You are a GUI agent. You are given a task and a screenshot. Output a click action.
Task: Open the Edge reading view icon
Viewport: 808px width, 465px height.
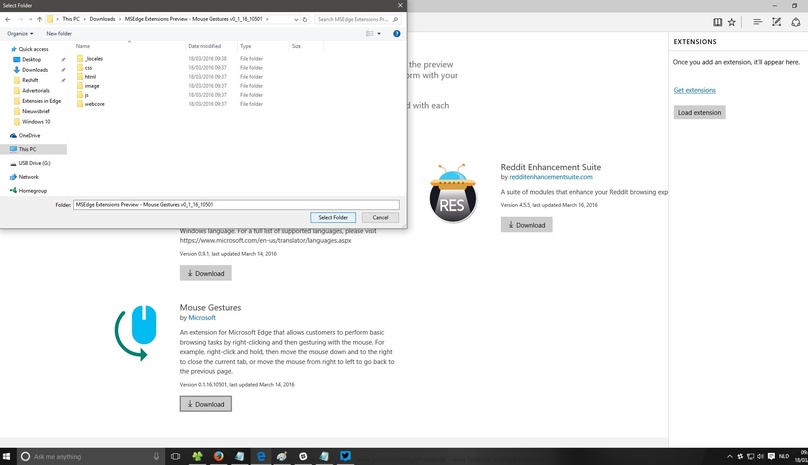coord(717,22)
